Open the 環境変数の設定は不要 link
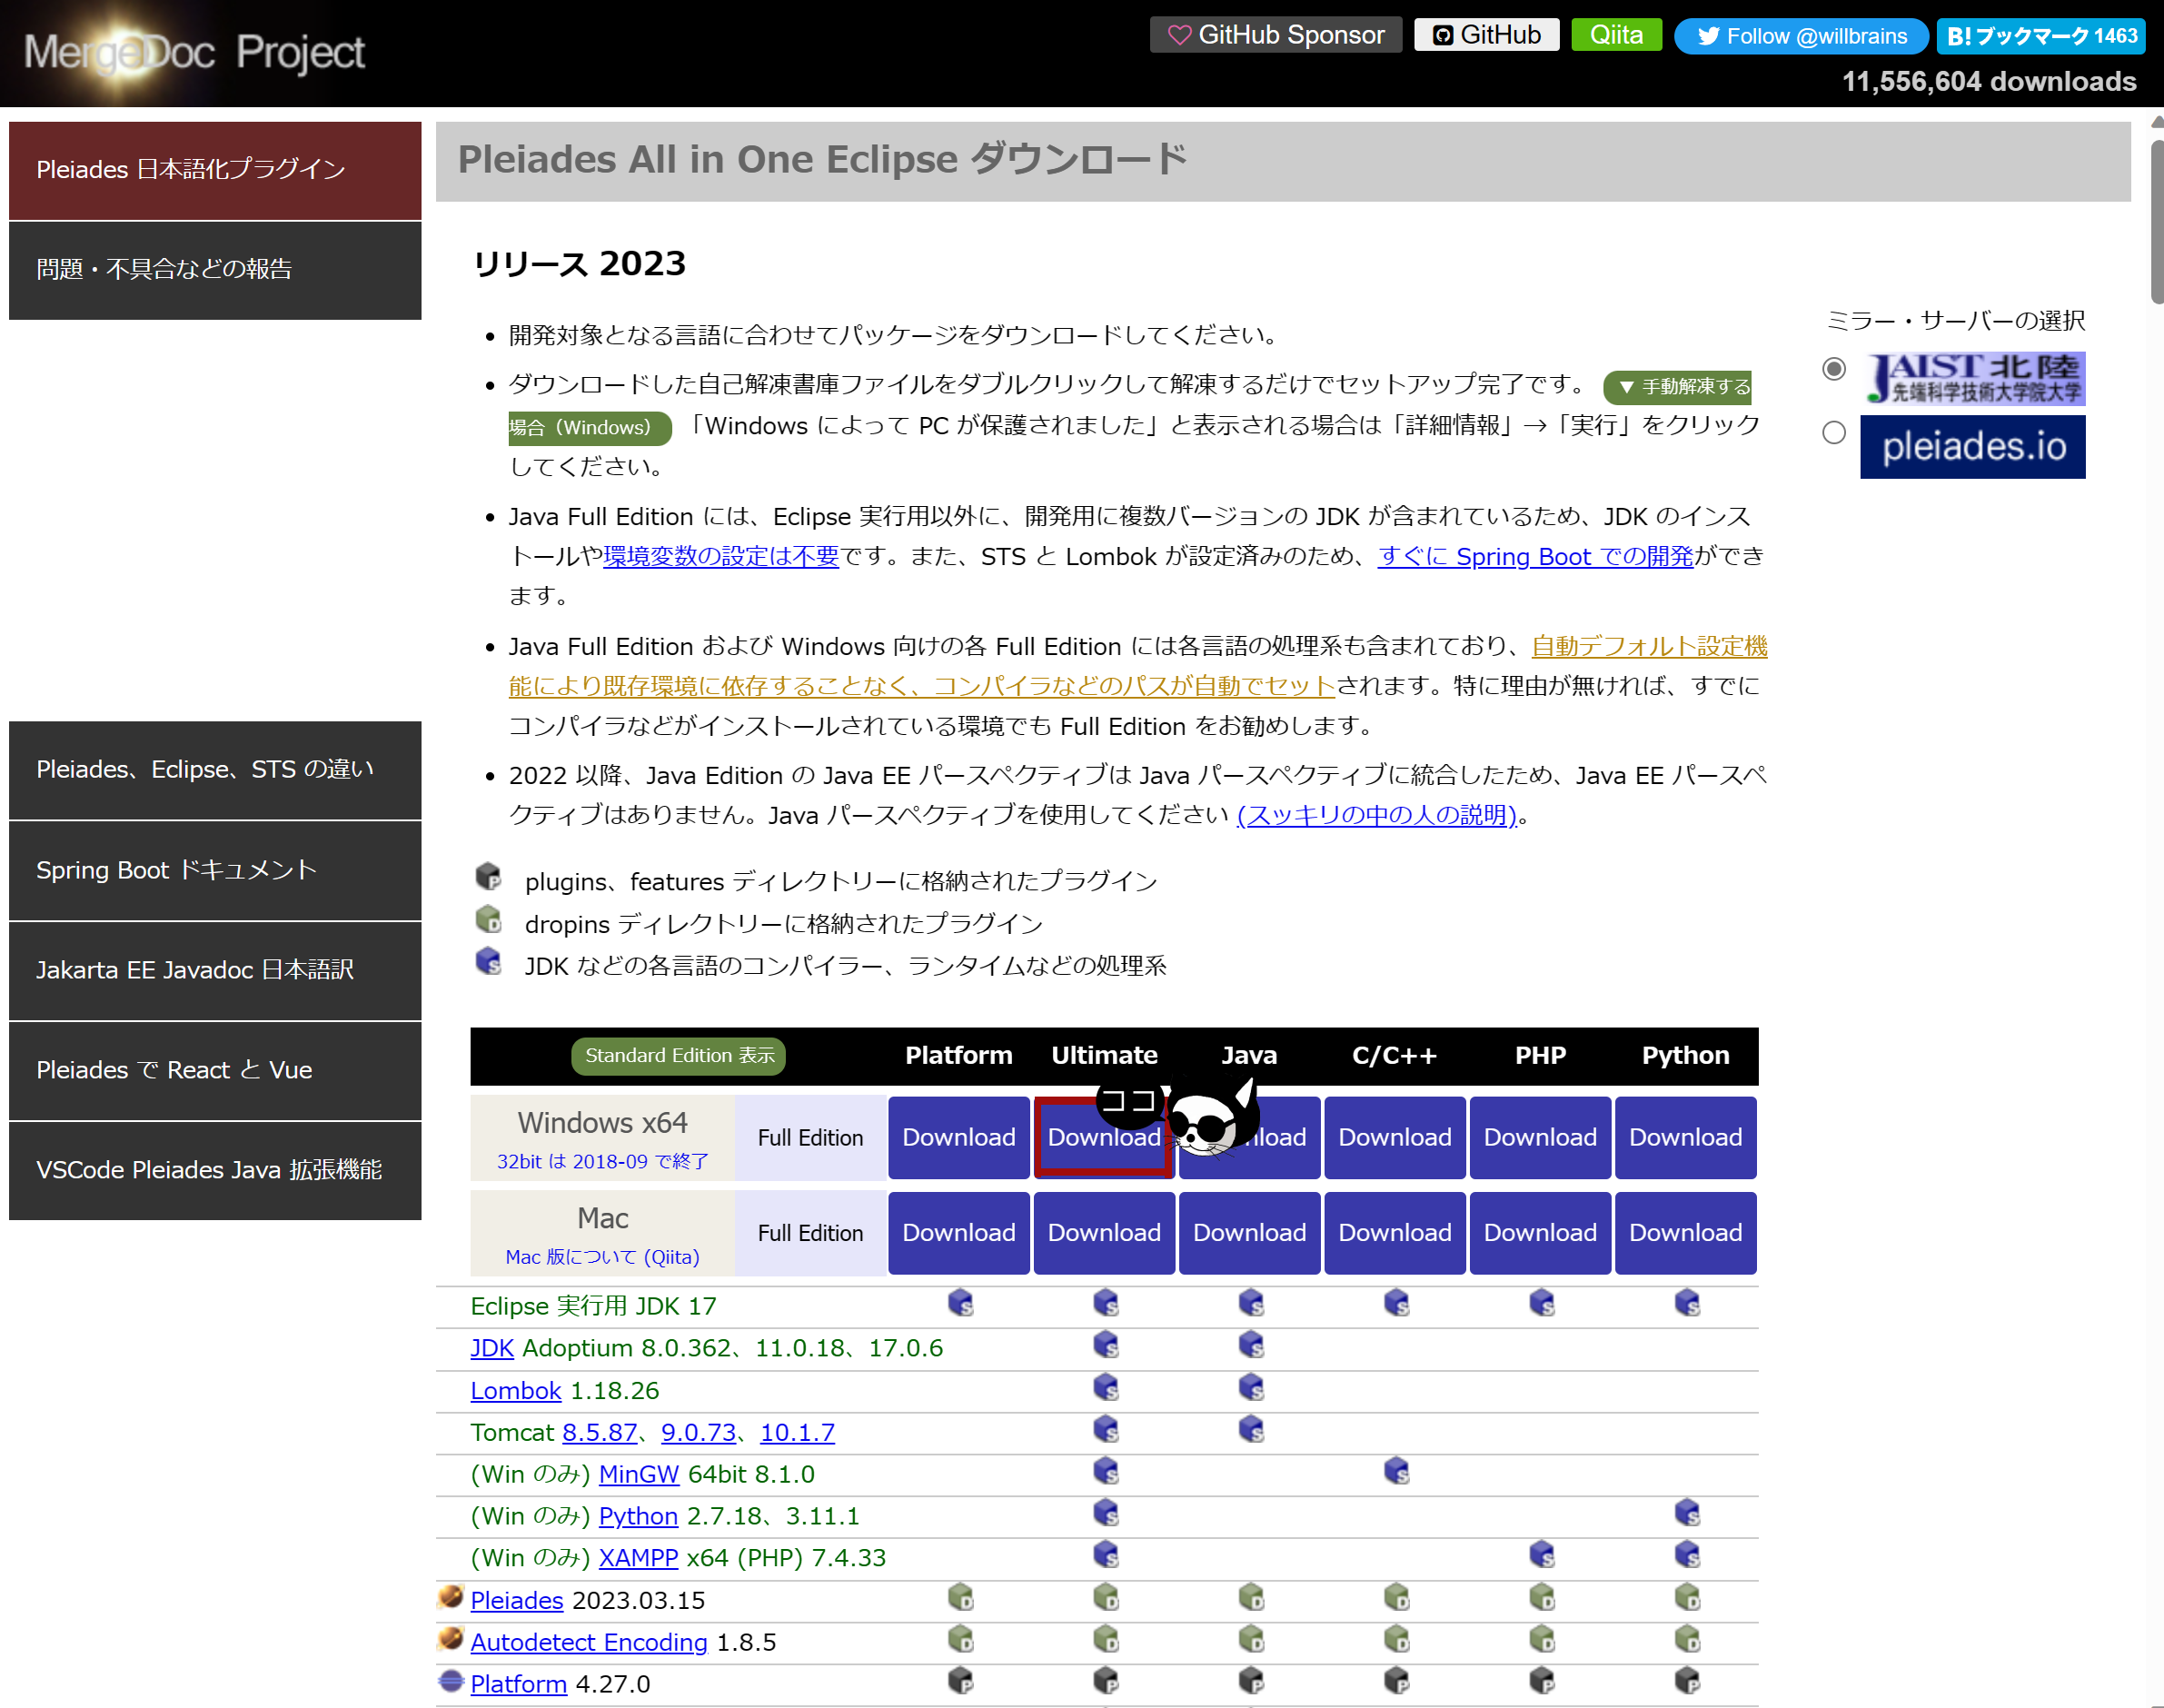The image size is (2164, 1708). click(x=720, y=557)
